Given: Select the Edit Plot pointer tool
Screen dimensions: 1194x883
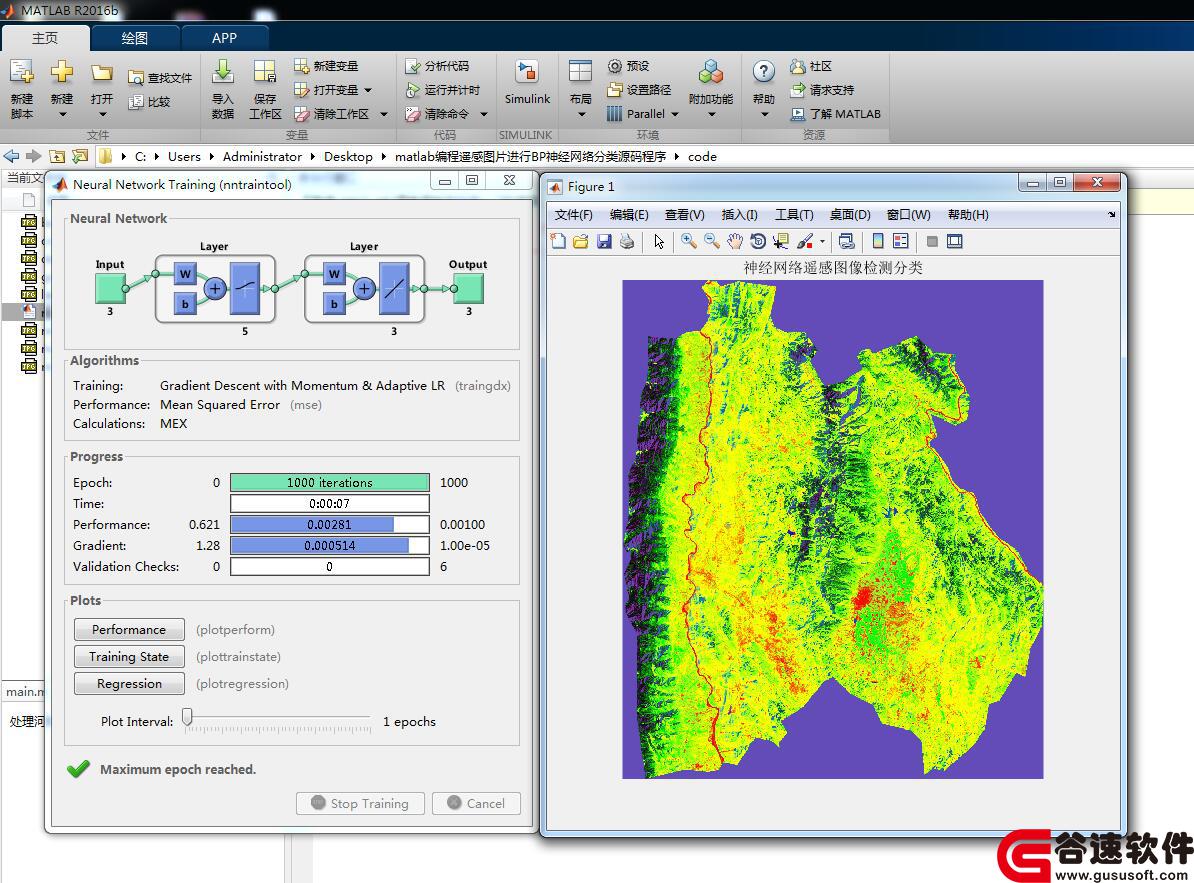Looking at the screenshot, I should point(659,241).
